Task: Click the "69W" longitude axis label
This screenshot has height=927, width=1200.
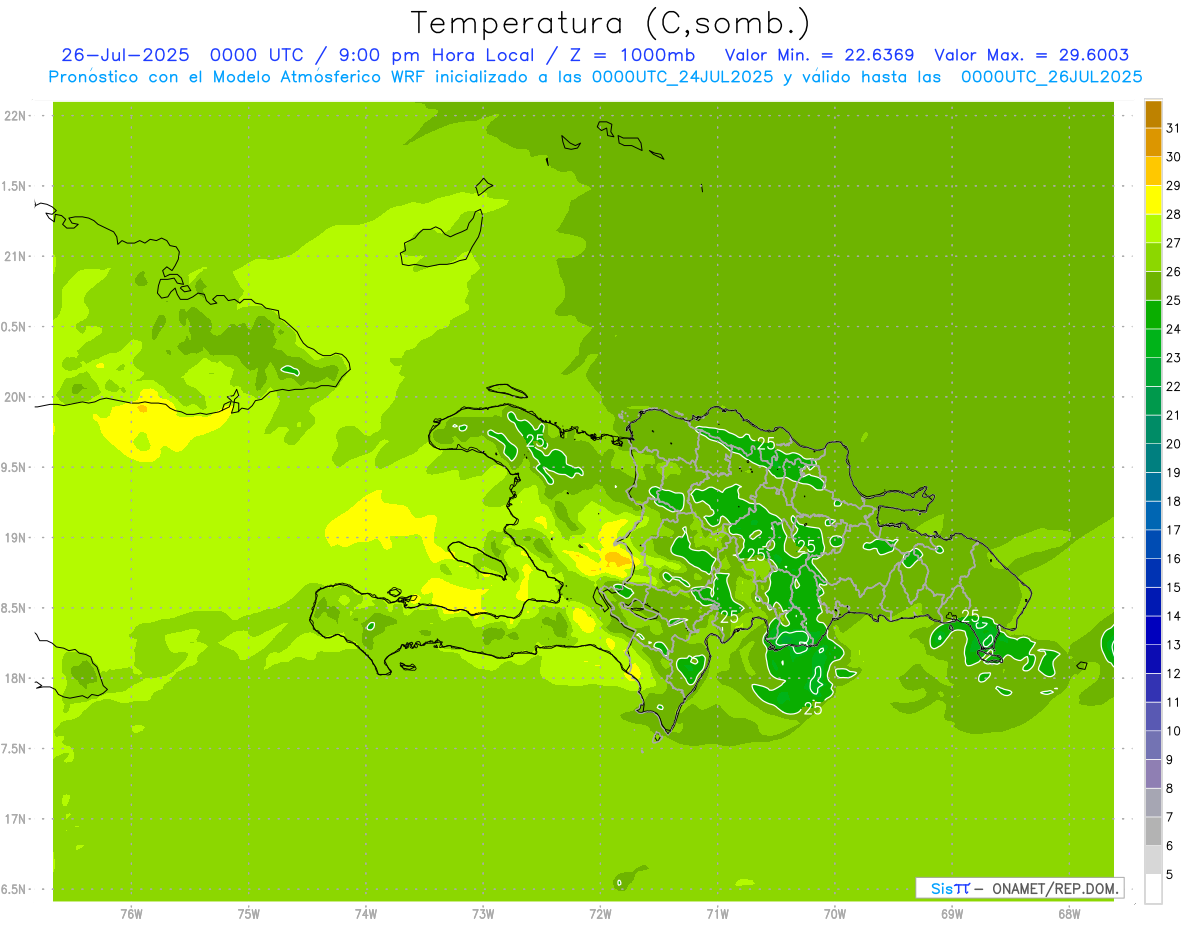Action: point(952,913)
